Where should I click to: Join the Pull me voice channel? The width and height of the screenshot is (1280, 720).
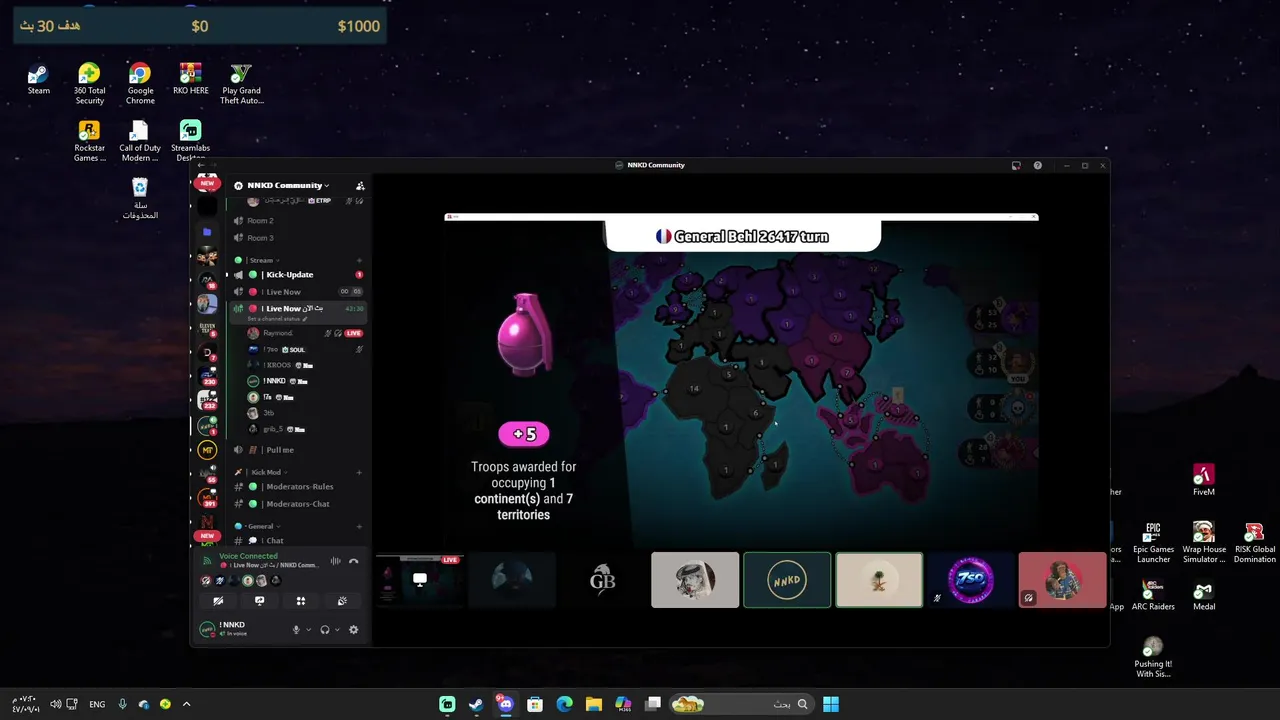point(297,450)
